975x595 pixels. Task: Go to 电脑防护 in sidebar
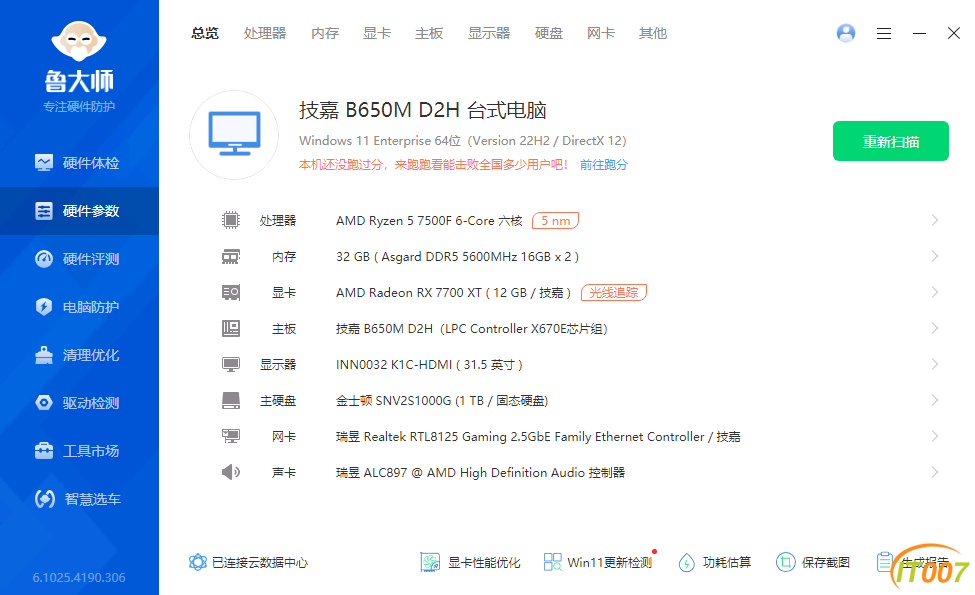[x=79, y=307]
